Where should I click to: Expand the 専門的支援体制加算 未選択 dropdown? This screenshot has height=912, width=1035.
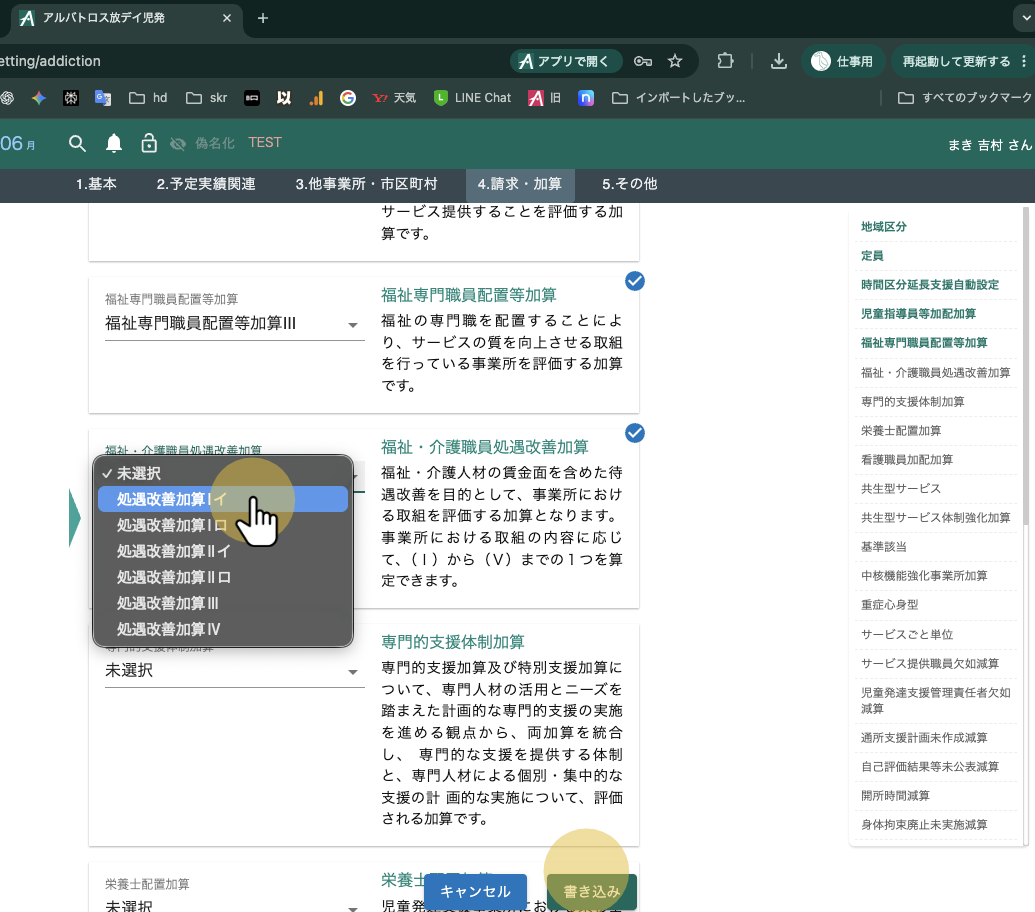(x=234, y=670)
